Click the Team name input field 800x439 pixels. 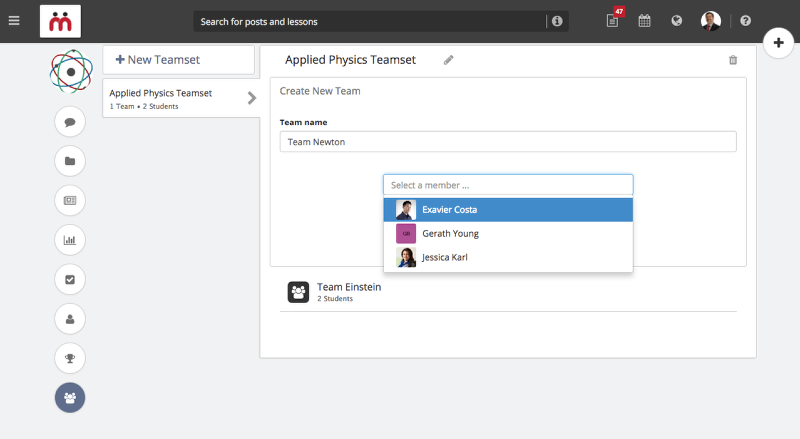click(508, 142)
